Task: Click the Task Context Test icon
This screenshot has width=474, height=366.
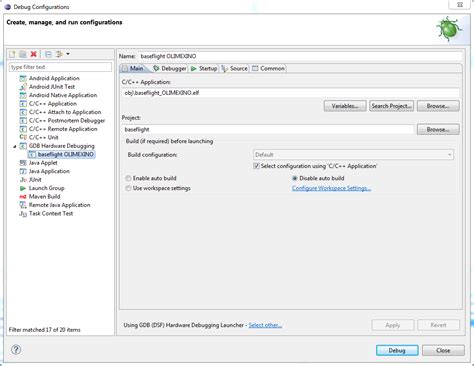Action: tap(23, 214)
